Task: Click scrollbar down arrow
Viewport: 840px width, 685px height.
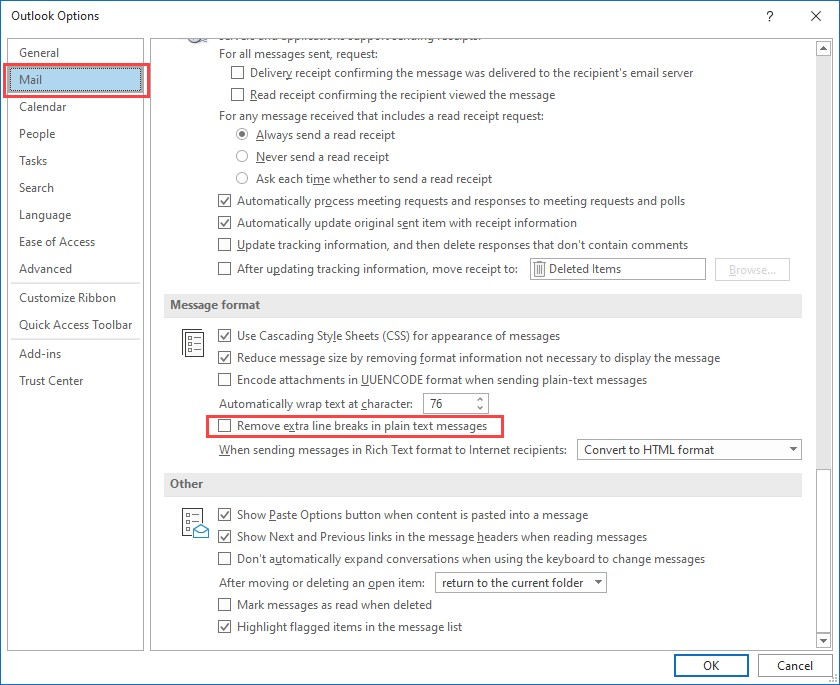Action: [823, 639]
